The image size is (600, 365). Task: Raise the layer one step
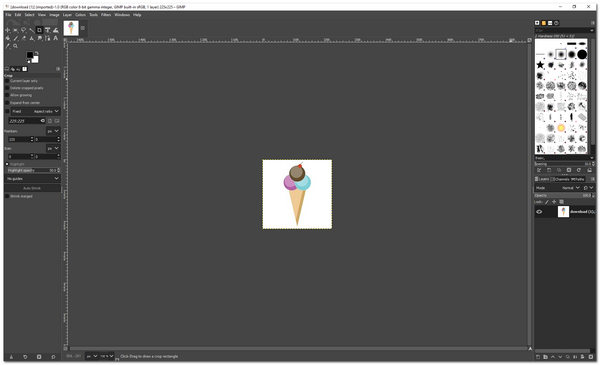point(553,357)
